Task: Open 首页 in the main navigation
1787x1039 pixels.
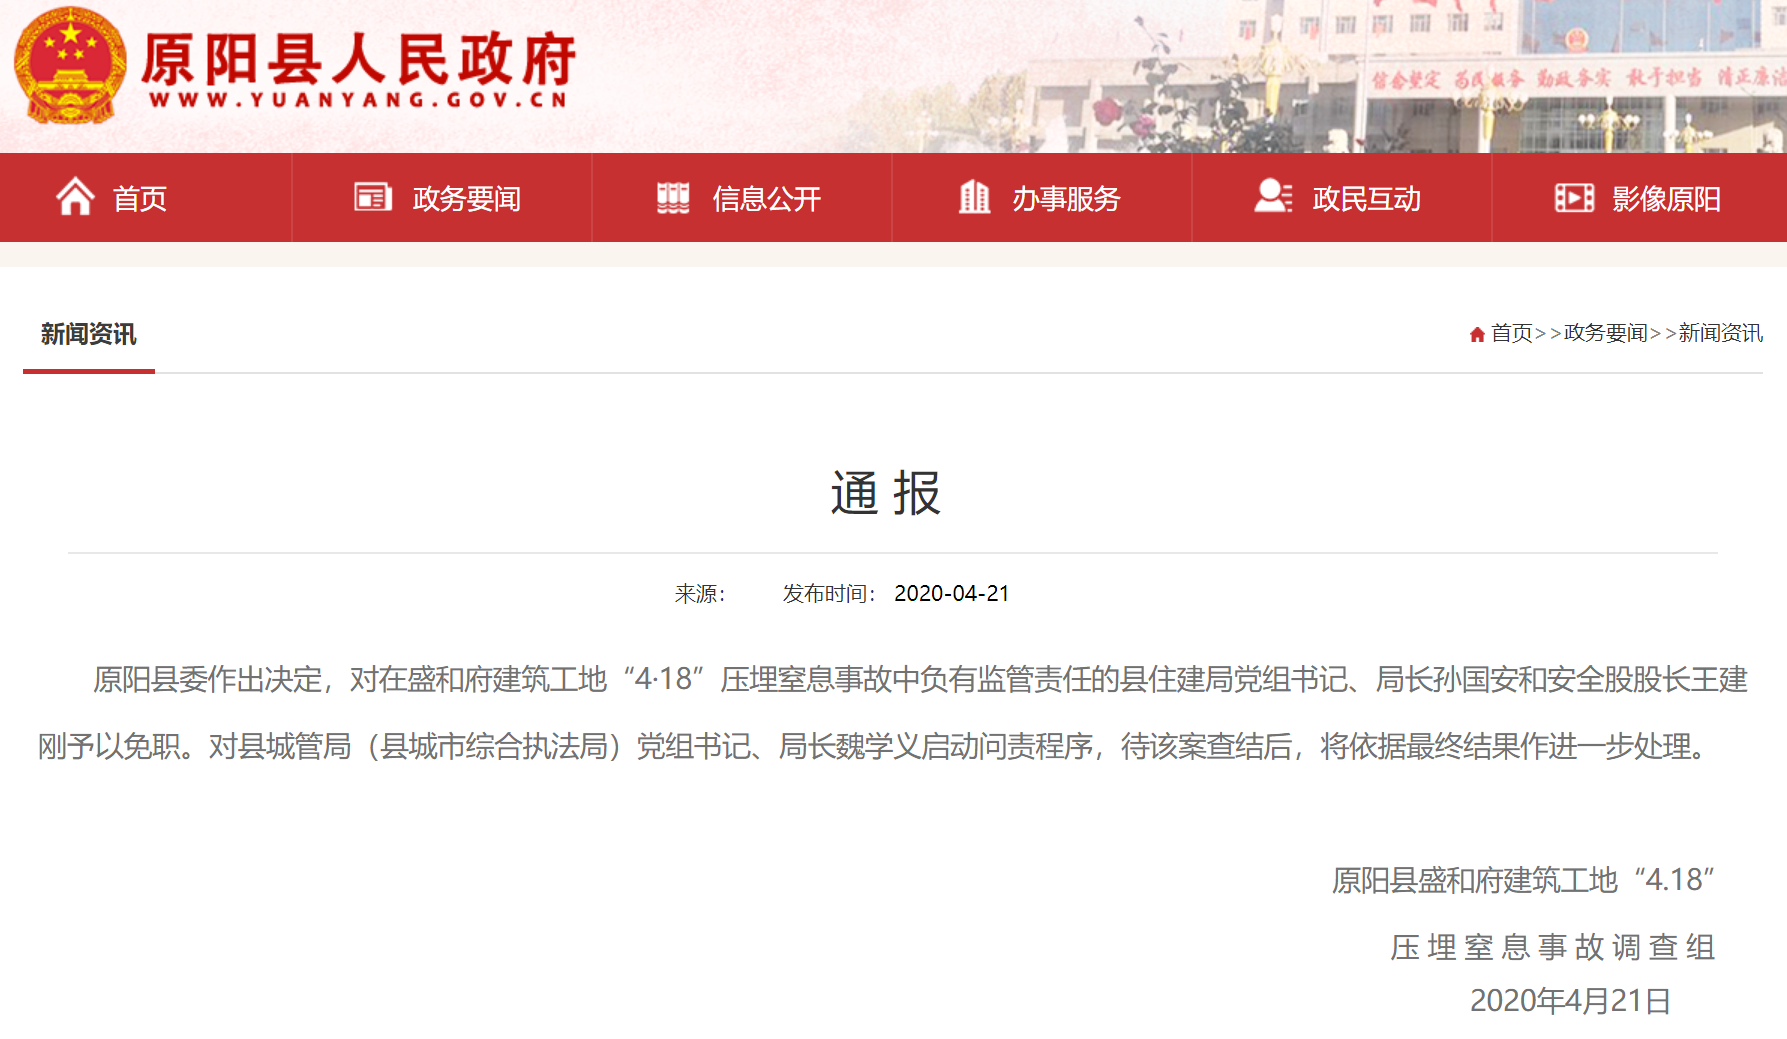Action: 140,199
